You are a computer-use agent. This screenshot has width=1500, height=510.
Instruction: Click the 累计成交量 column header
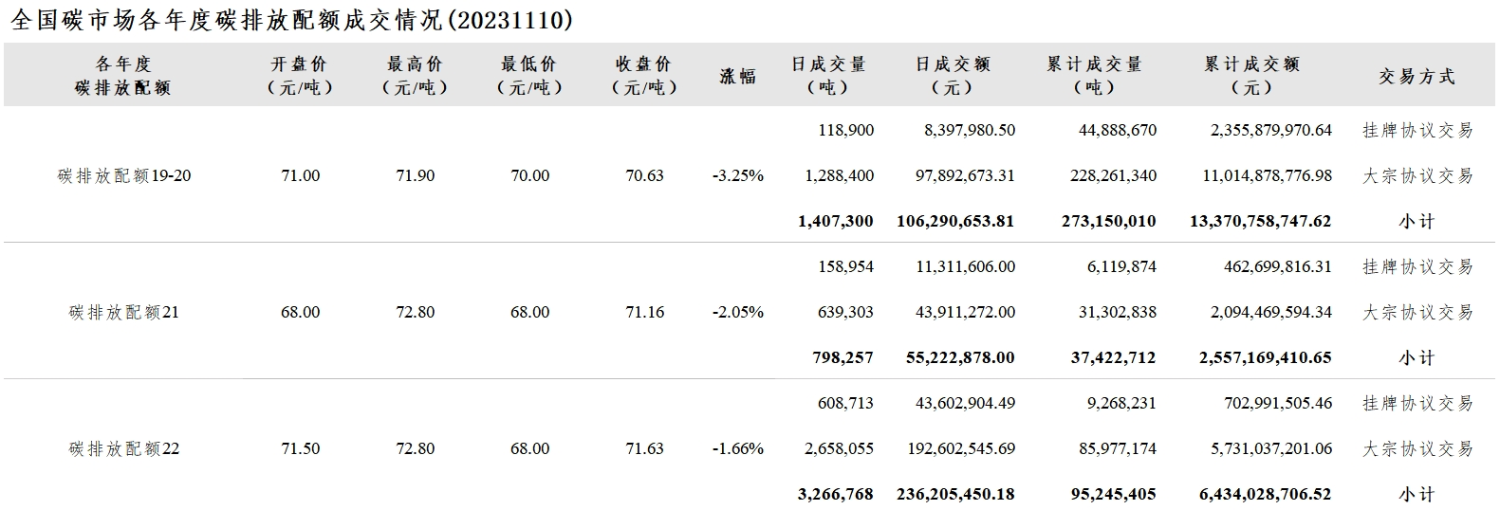1094,76
